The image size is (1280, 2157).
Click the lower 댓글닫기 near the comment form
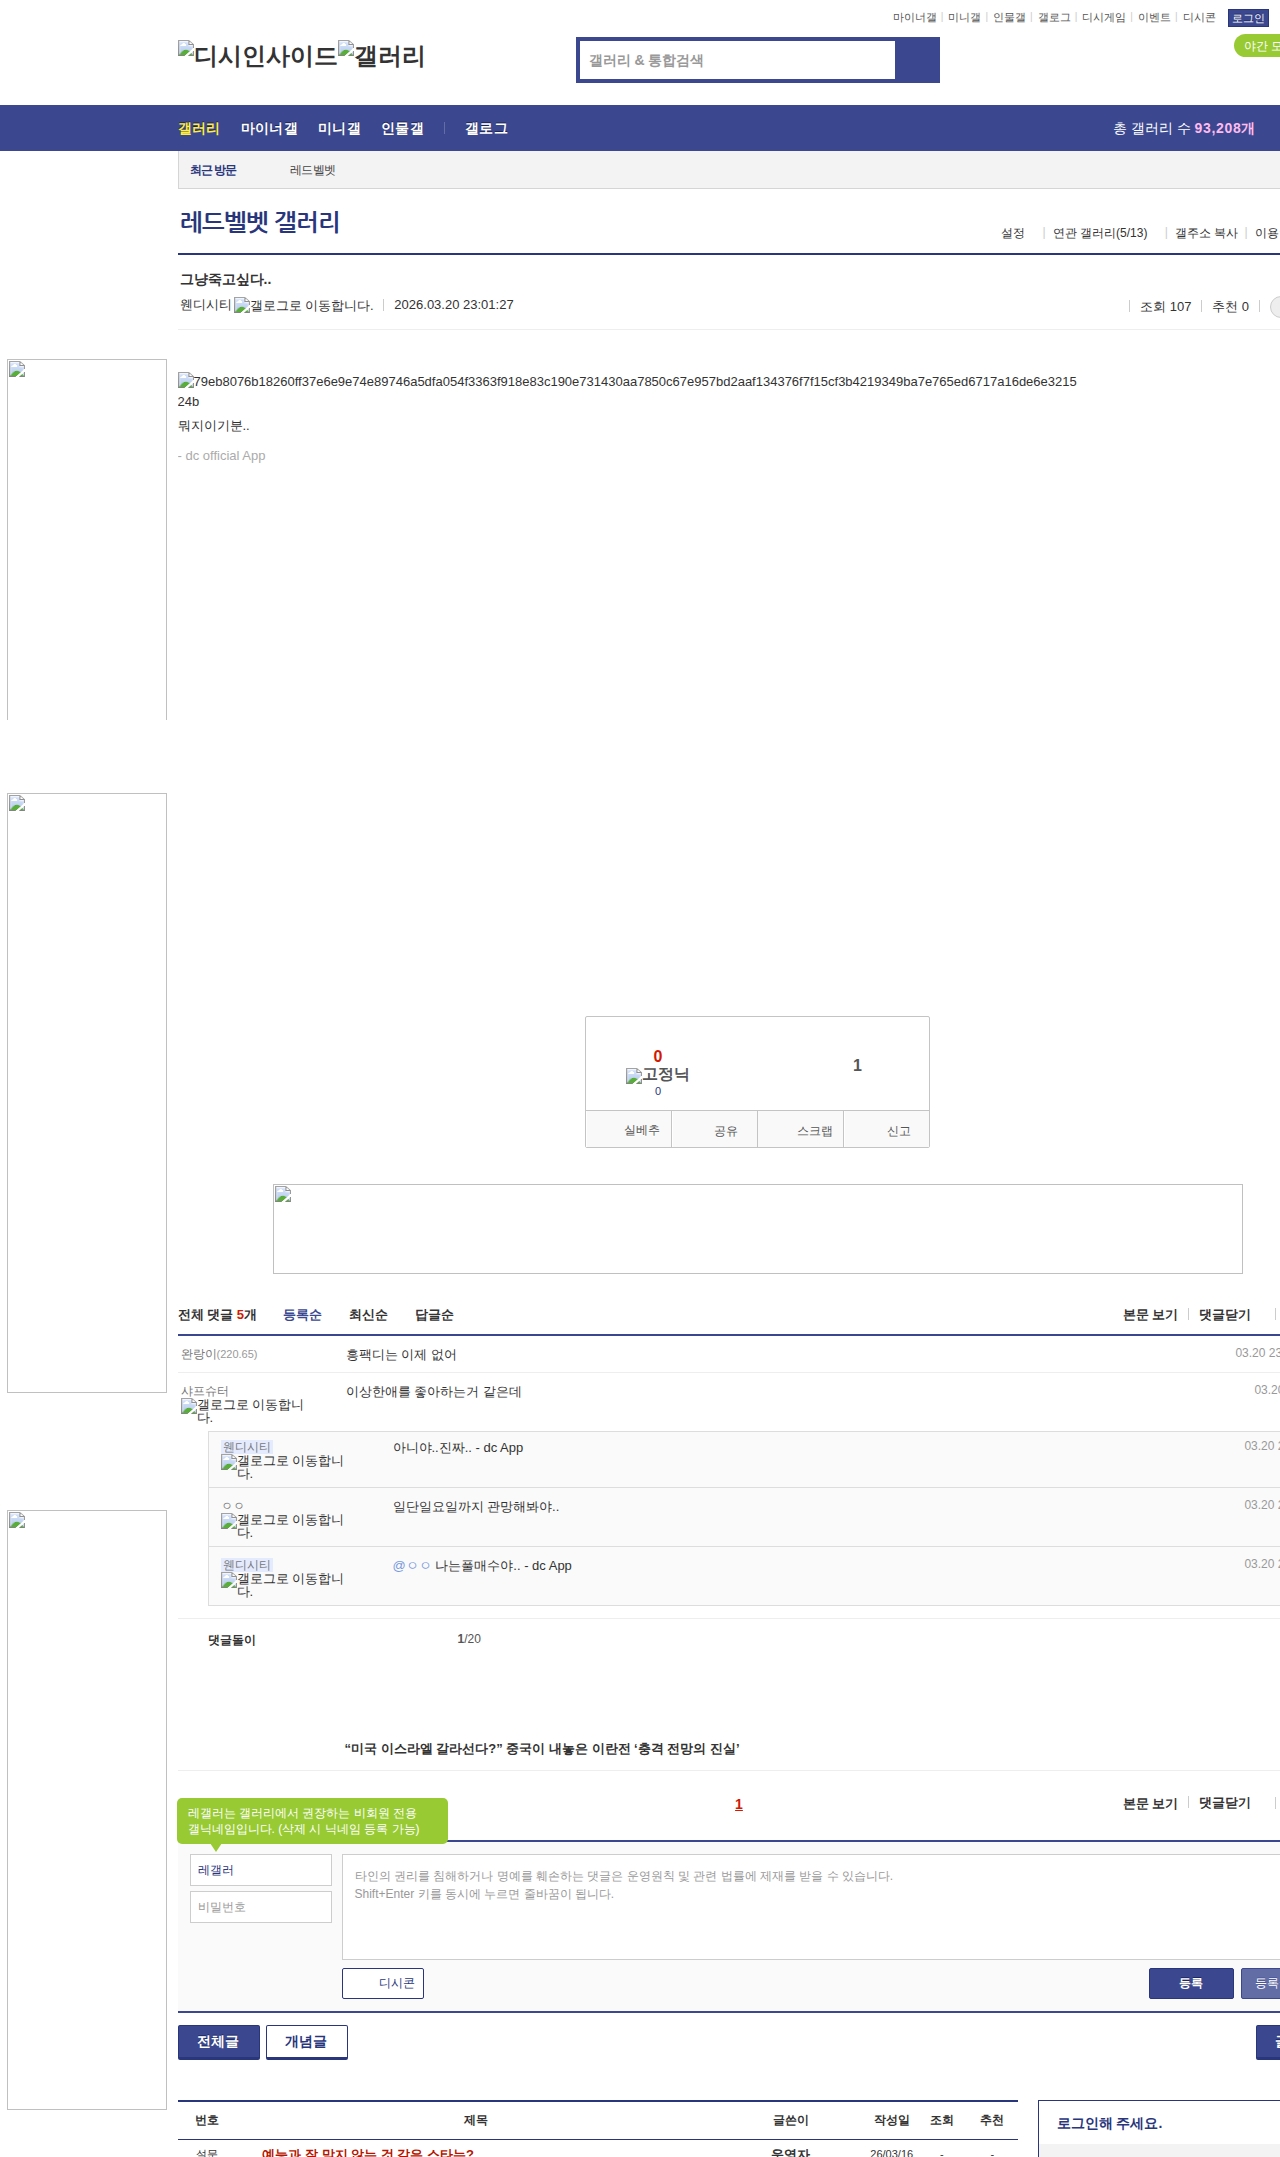[1225, 1803]
